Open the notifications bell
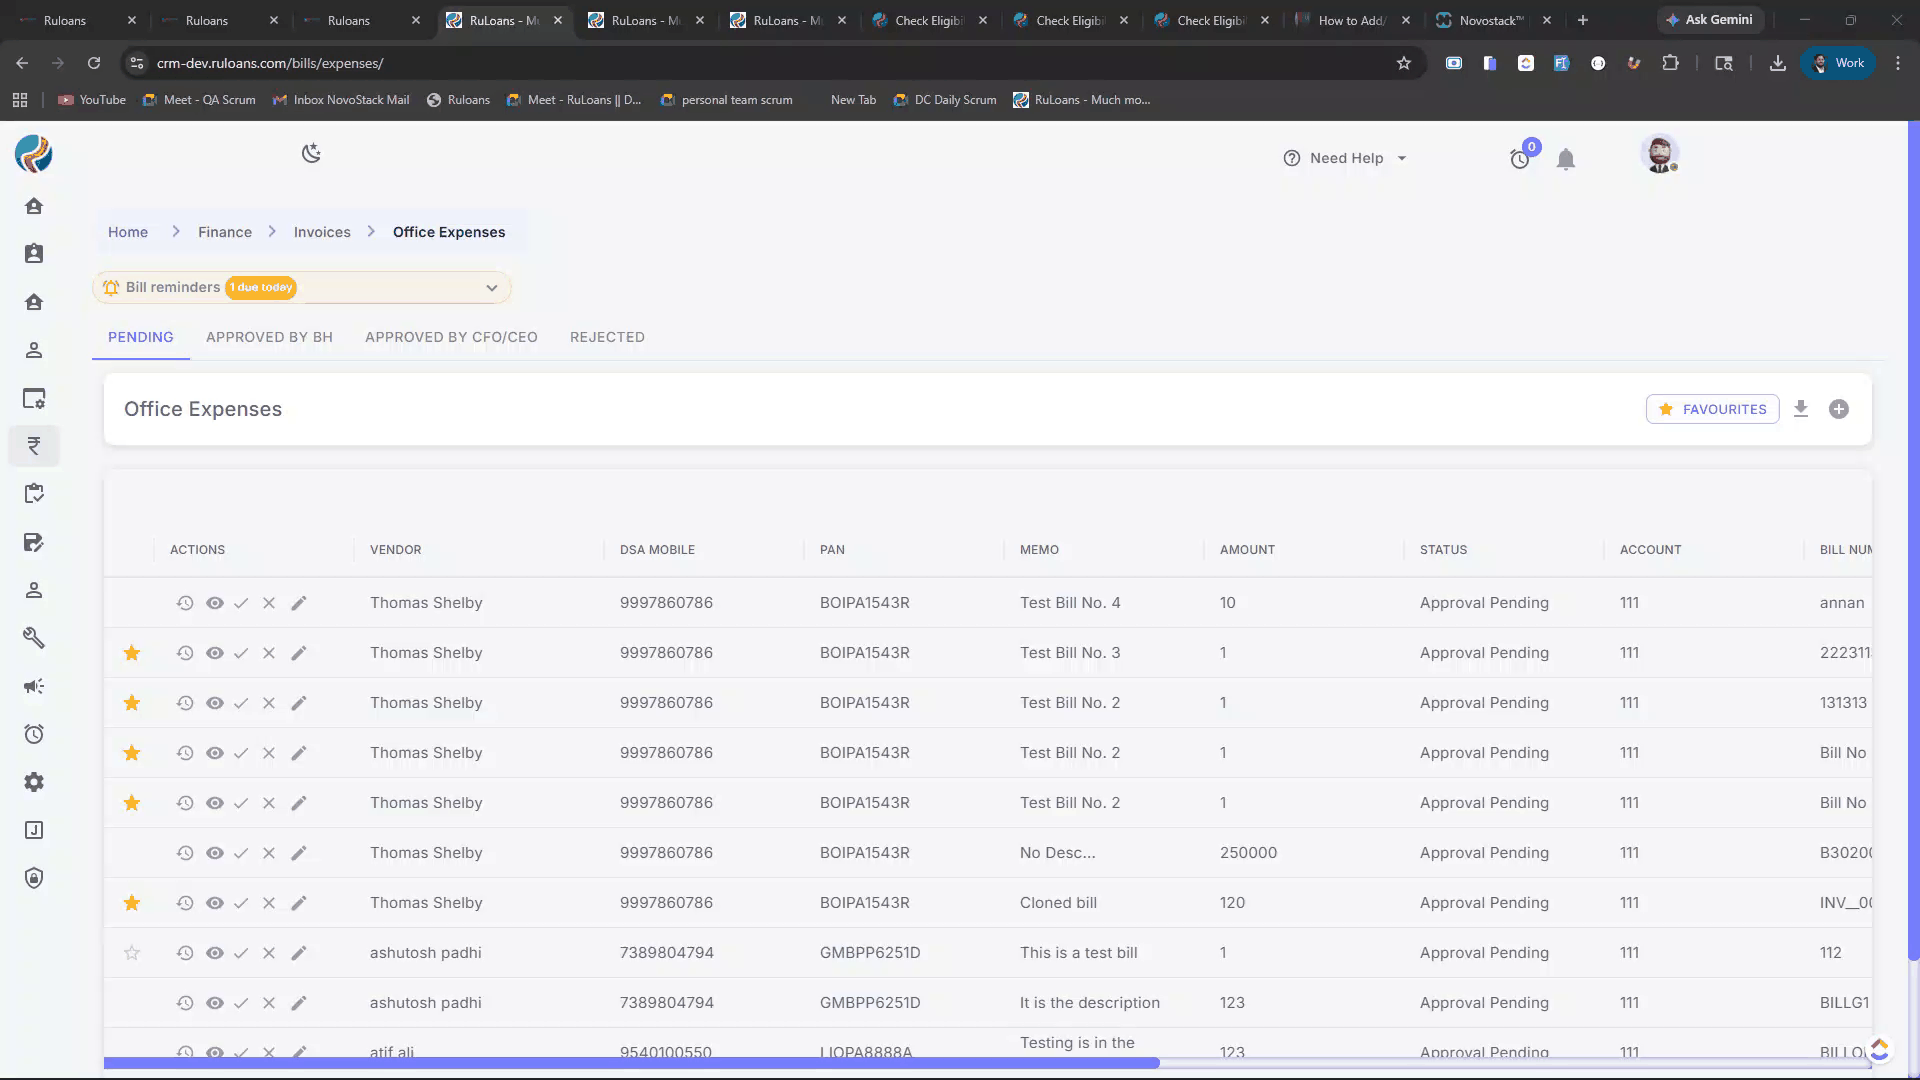 (x=1566, y=159)
